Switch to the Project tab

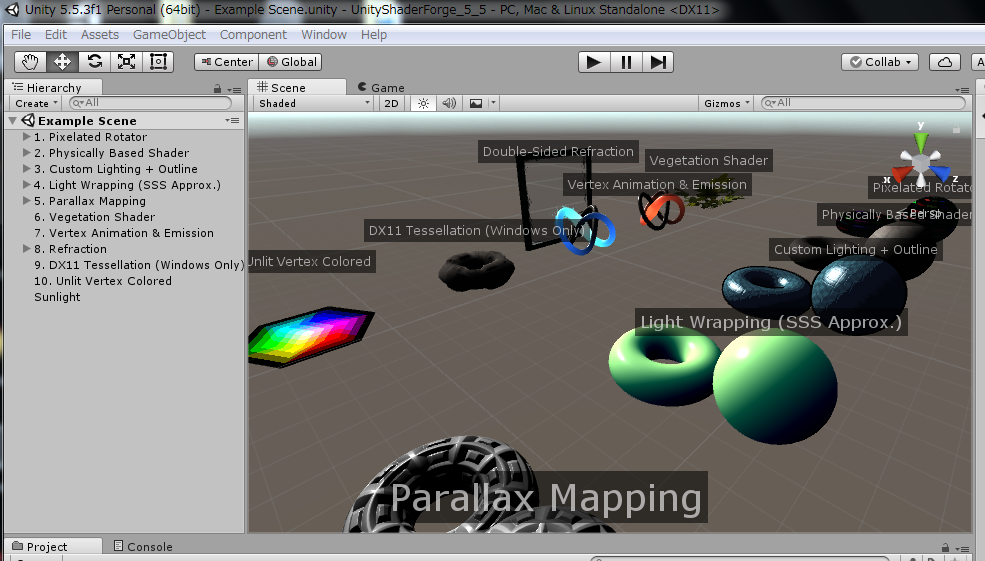click(53, 547)
